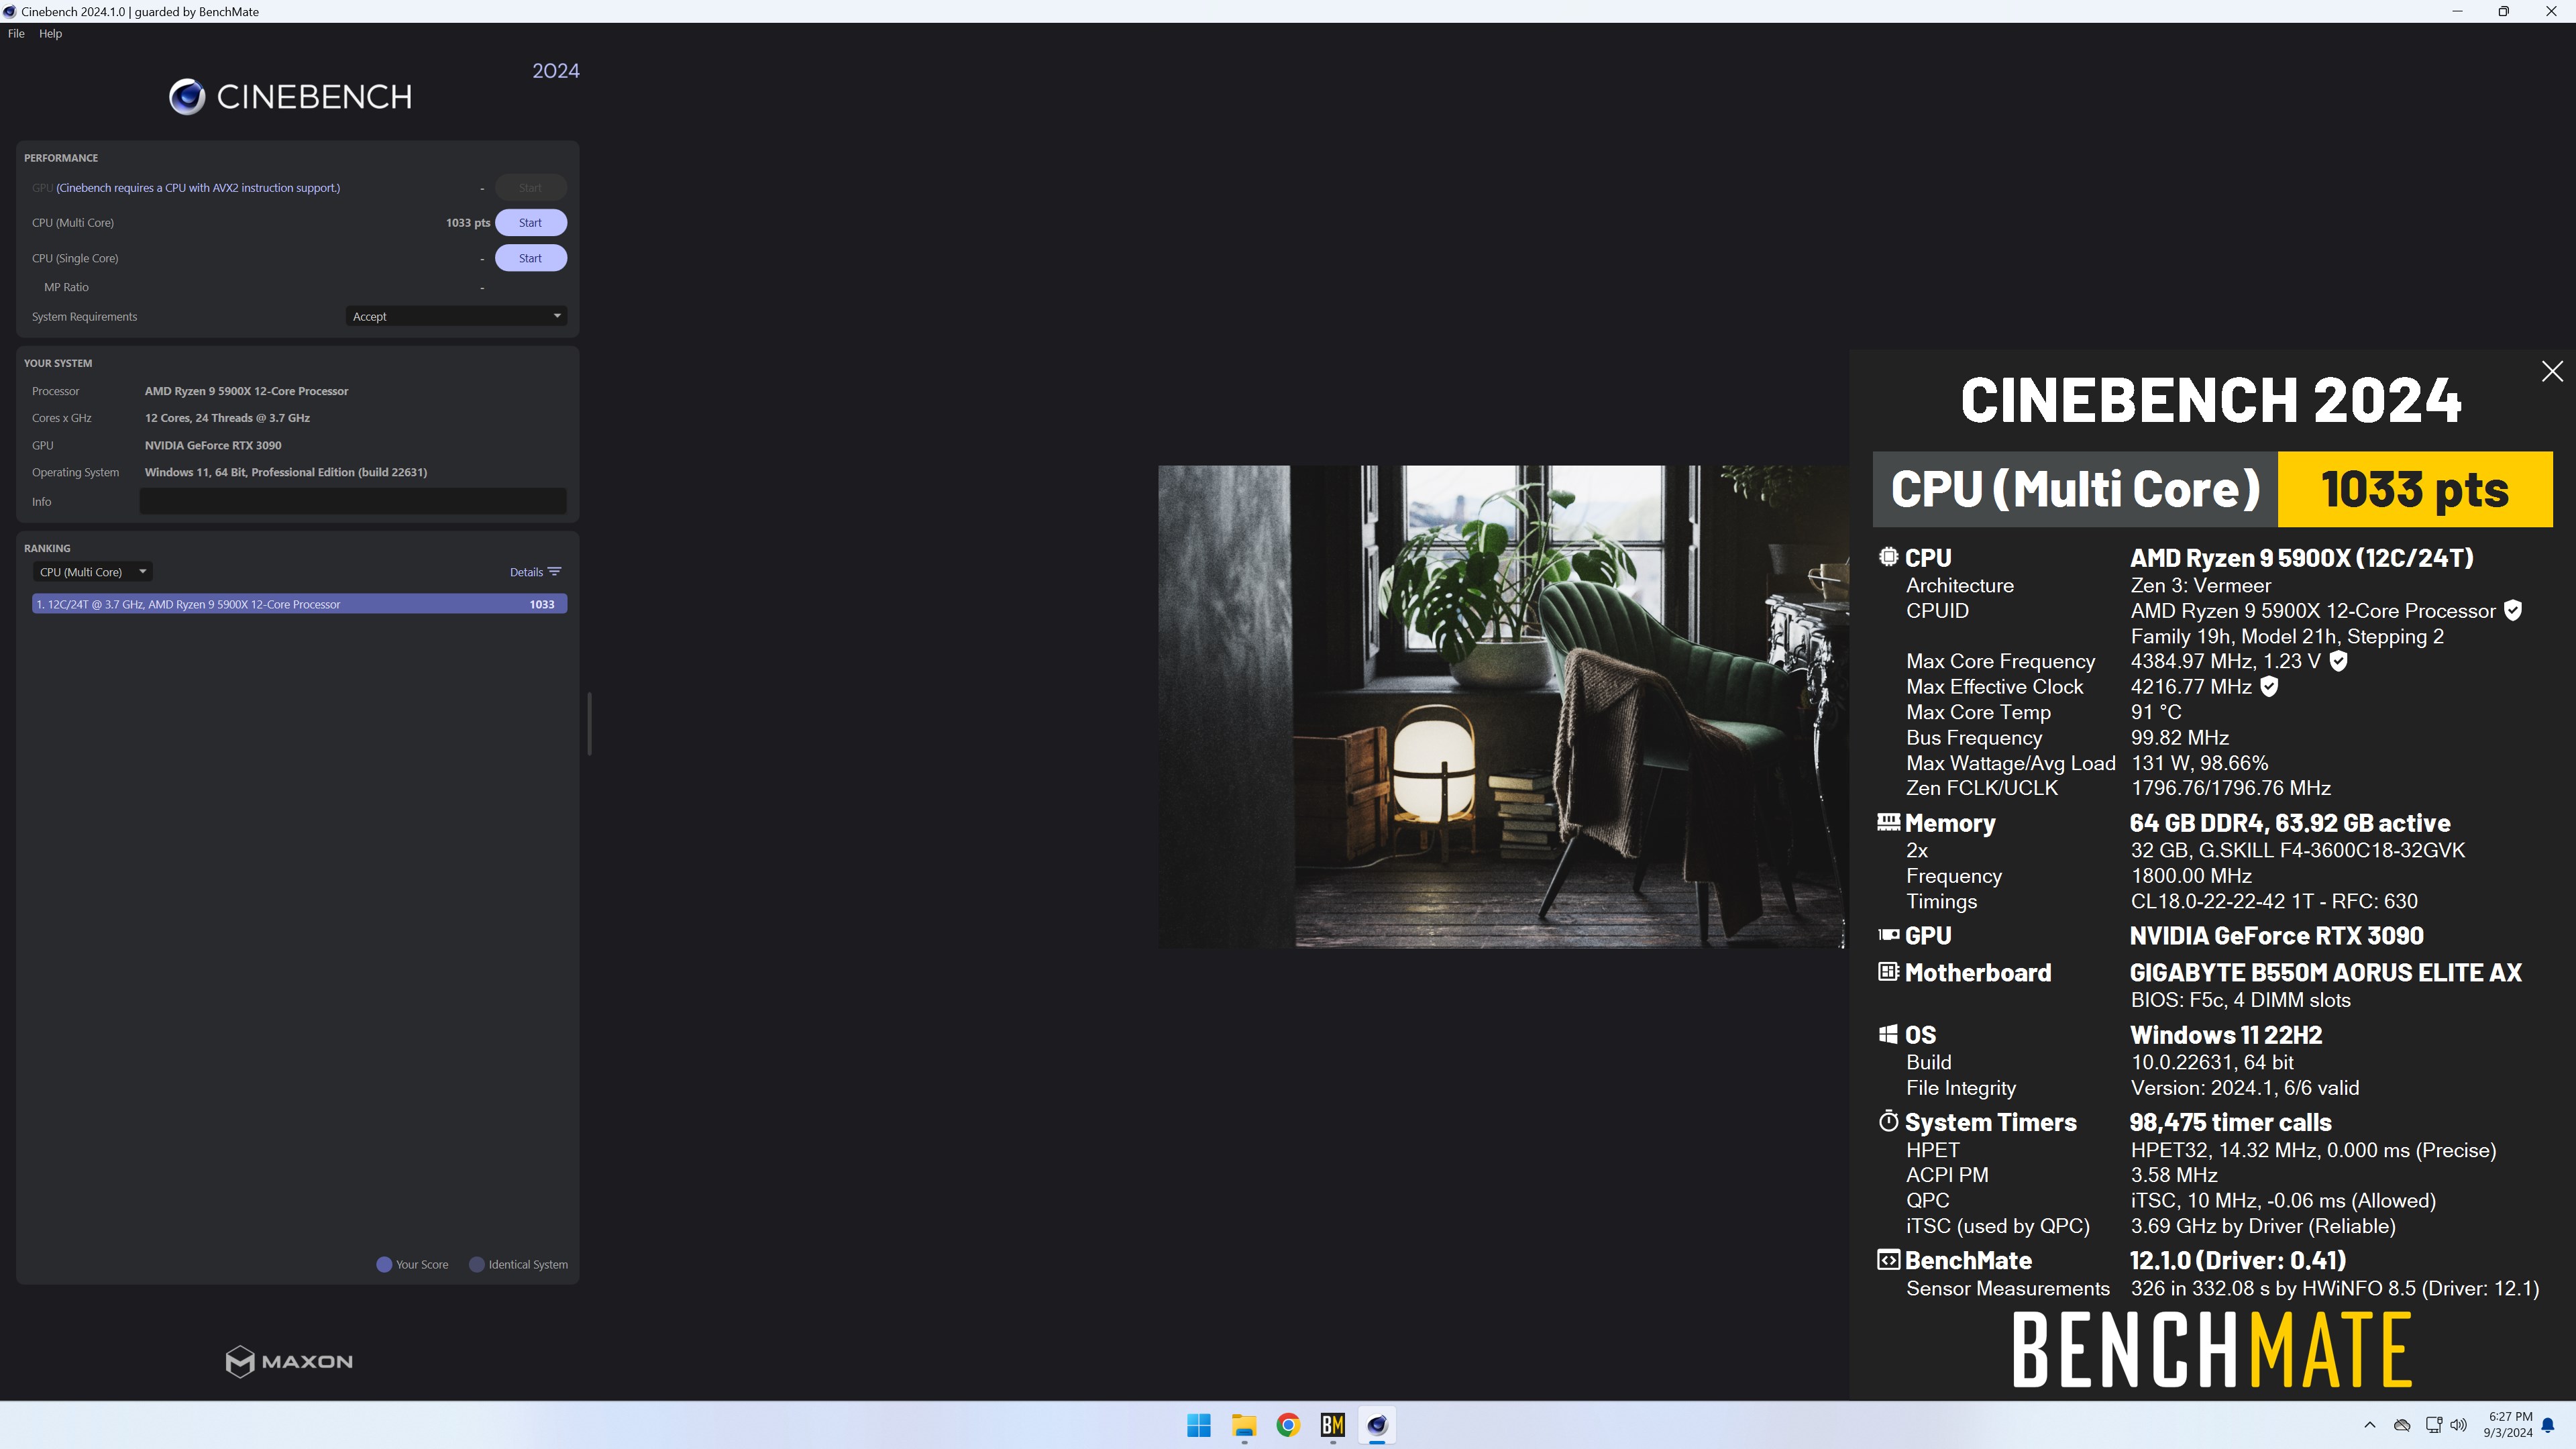Click the Your Score legend dot

point(383,1264)
